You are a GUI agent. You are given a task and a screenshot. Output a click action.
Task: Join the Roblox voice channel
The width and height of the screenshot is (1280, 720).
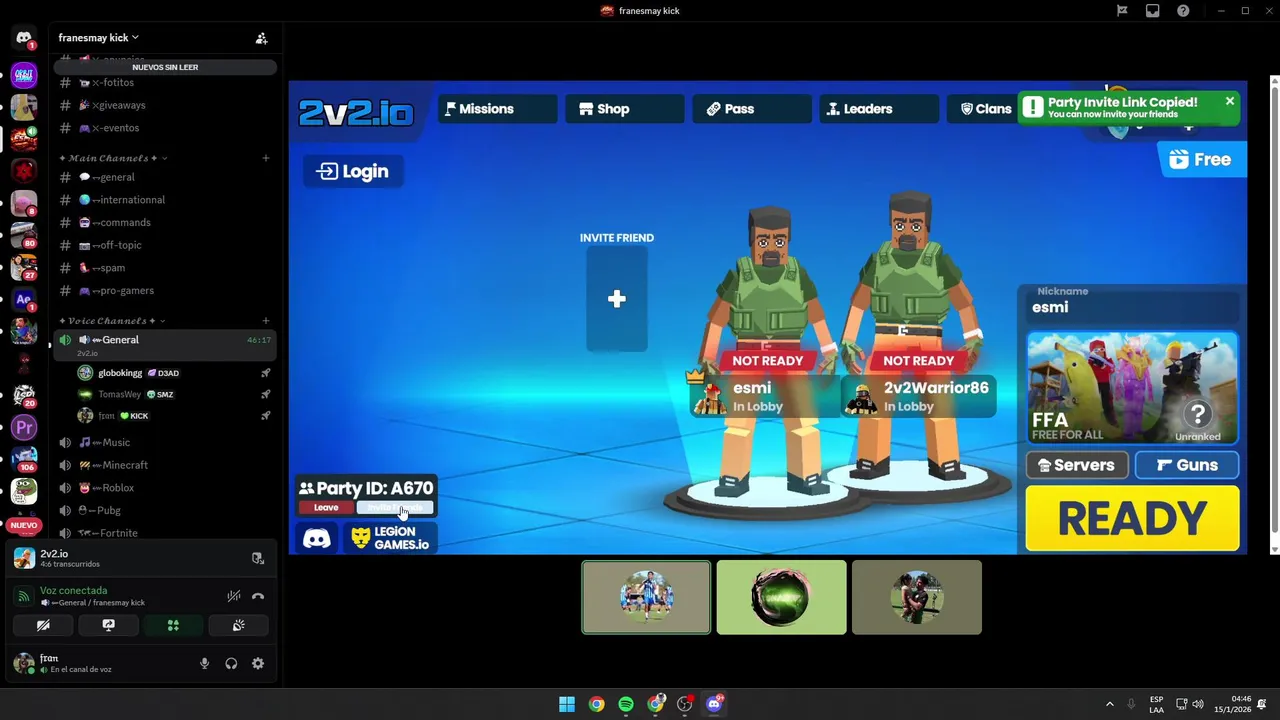tap(165, 488)
